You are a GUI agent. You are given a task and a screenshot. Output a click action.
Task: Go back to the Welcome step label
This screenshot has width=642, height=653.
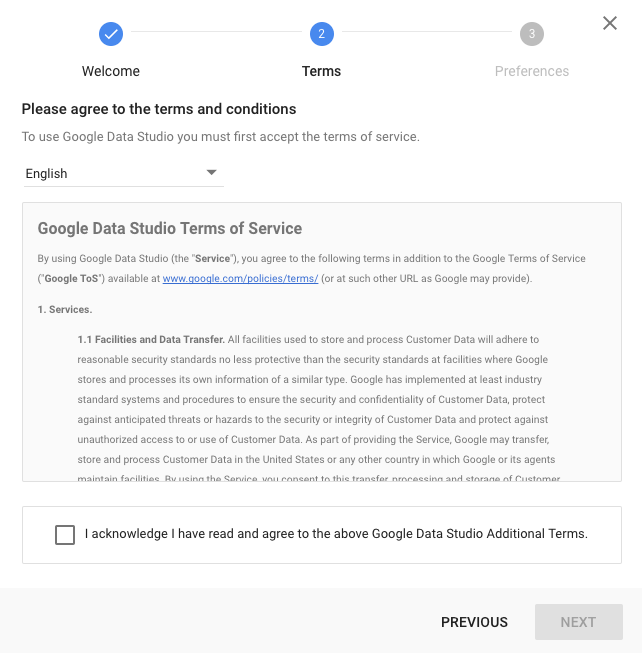click(x=111, y=71)
